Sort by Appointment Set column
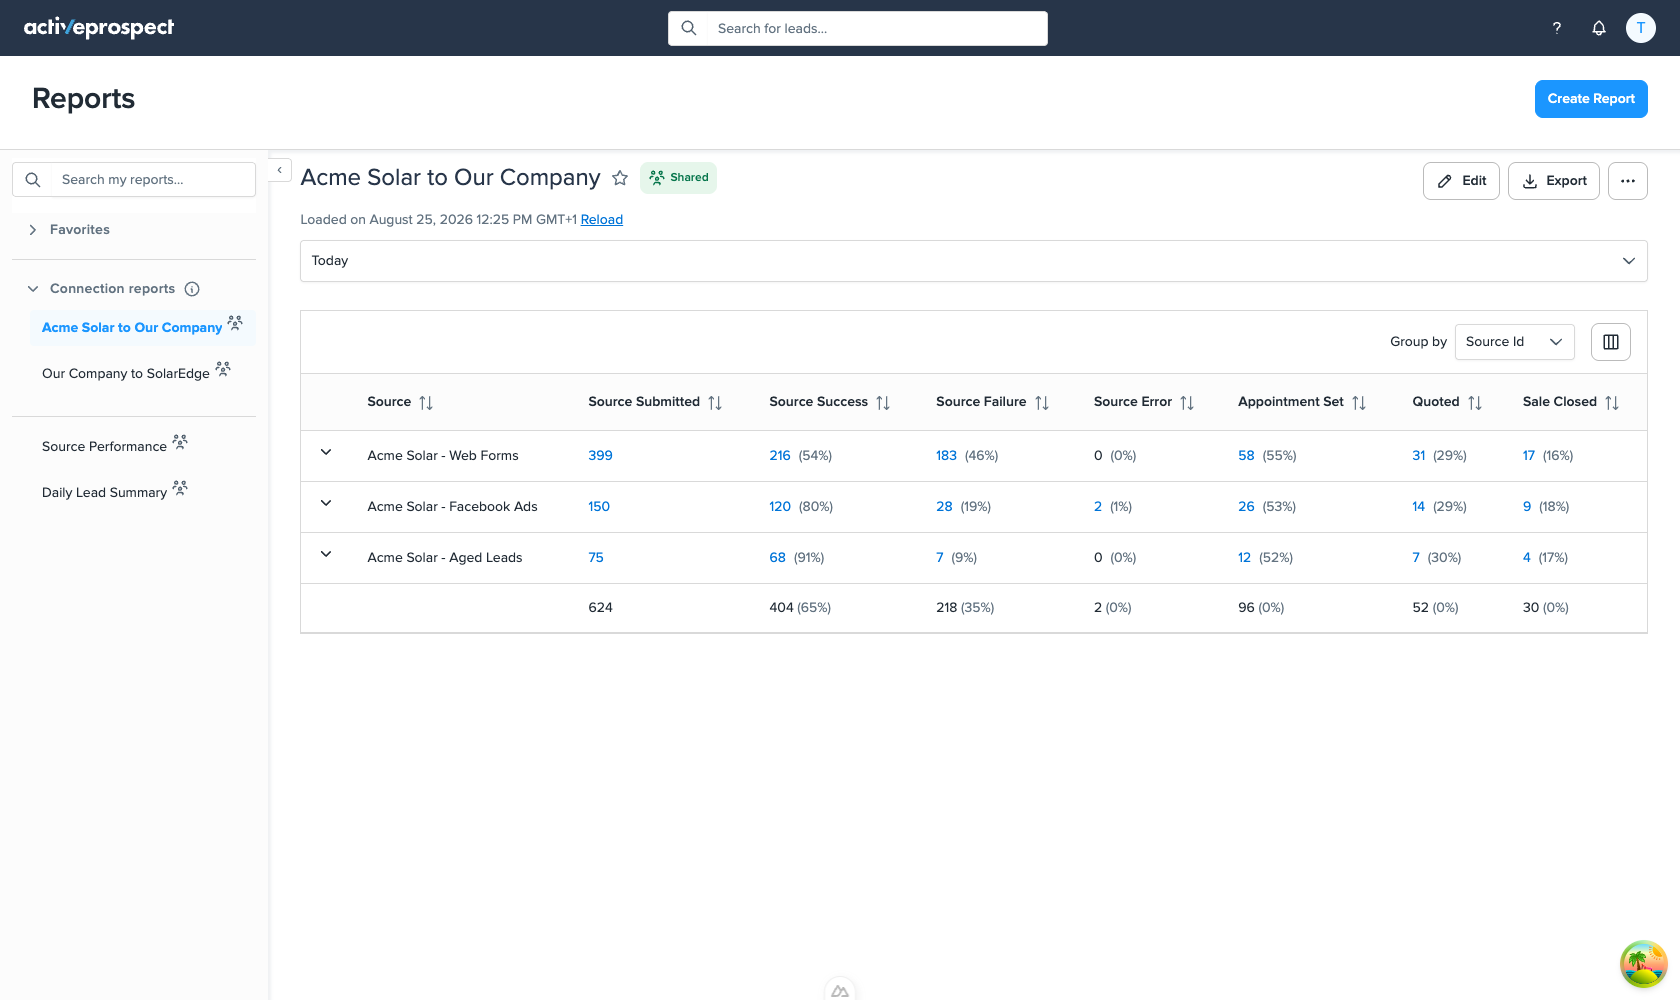The image size is (1680, 1000). (1359, 402)
